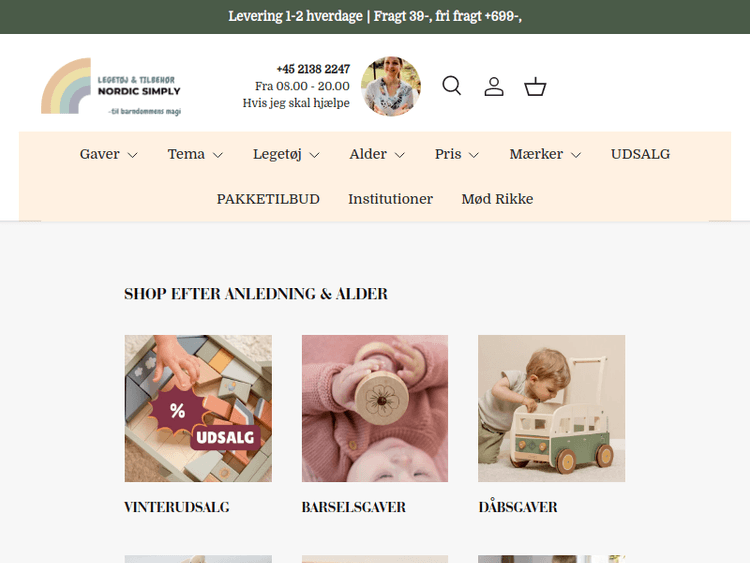Click Rikke's round profile photo
This screenshot has height=563, width=750.
391,87
